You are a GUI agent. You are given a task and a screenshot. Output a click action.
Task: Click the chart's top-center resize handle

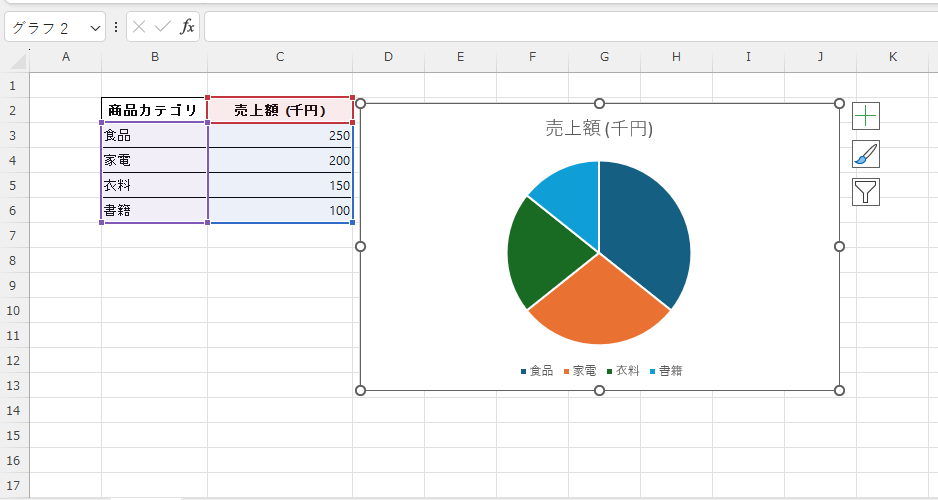coord(599,103)
